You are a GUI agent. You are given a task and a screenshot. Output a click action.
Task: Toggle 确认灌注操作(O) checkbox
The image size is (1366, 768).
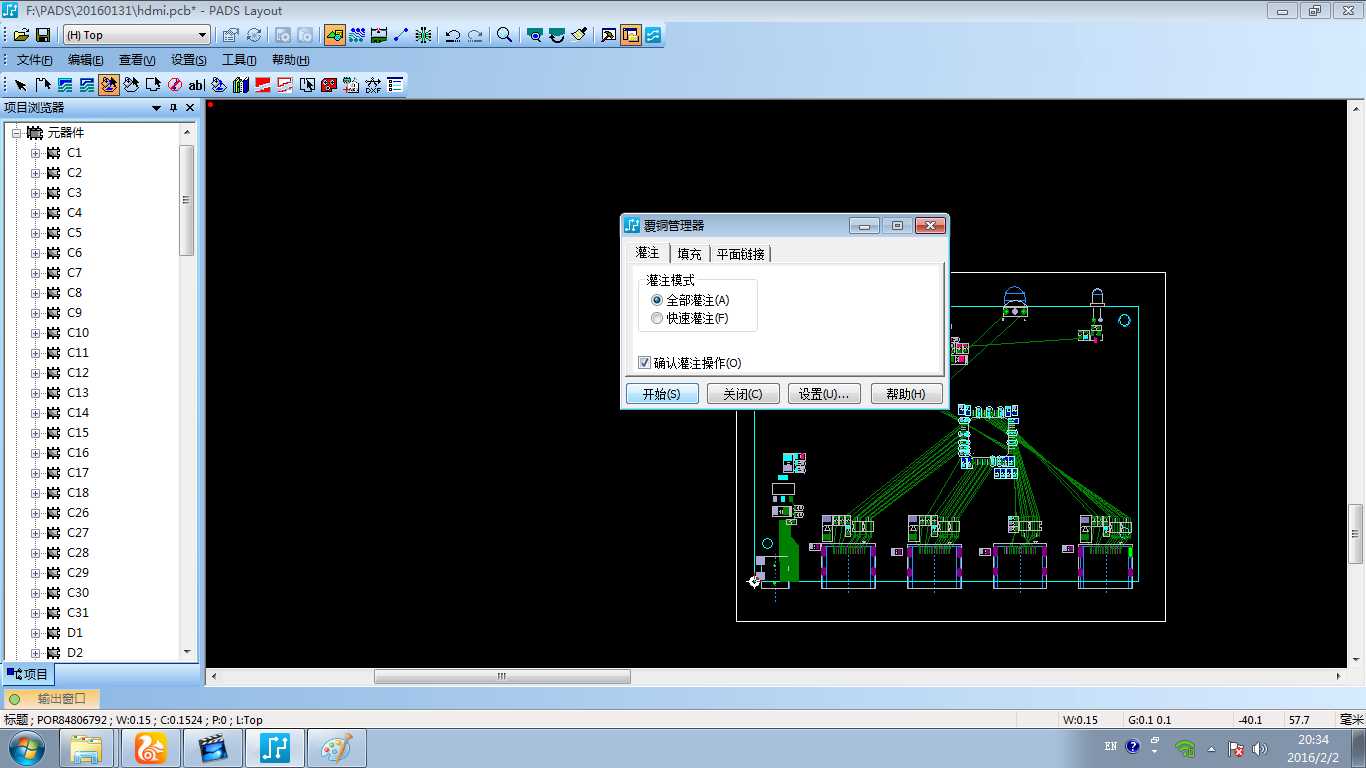[x=645, y=363]
